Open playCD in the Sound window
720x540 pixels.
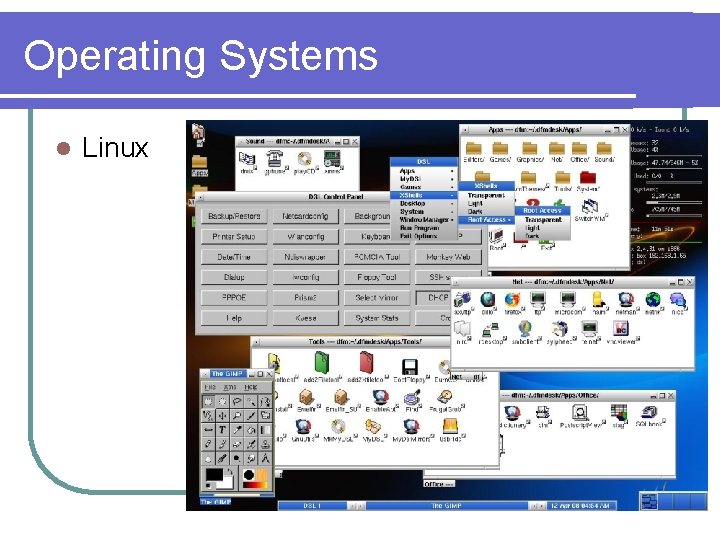[305, 161]
